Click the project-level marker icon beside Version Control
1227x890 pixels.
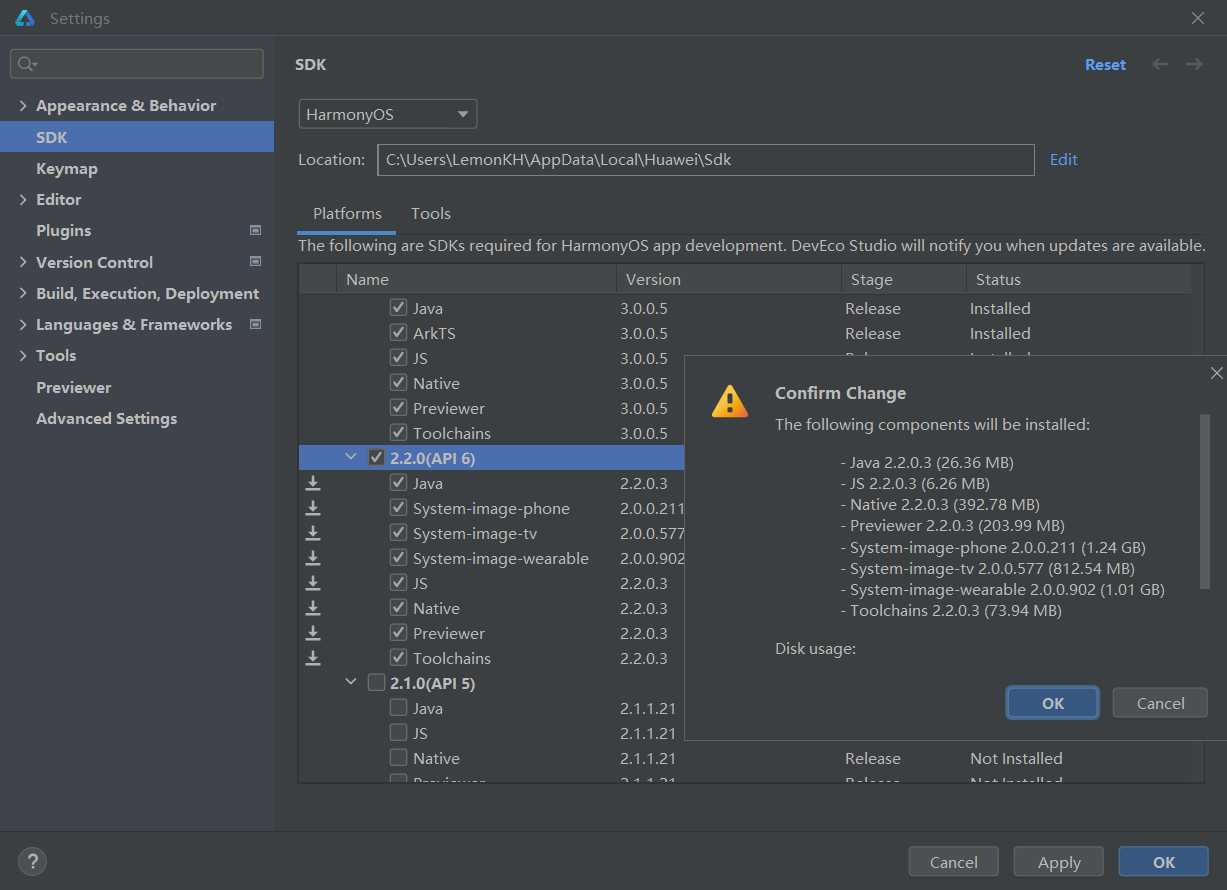[x=255, y=262]
